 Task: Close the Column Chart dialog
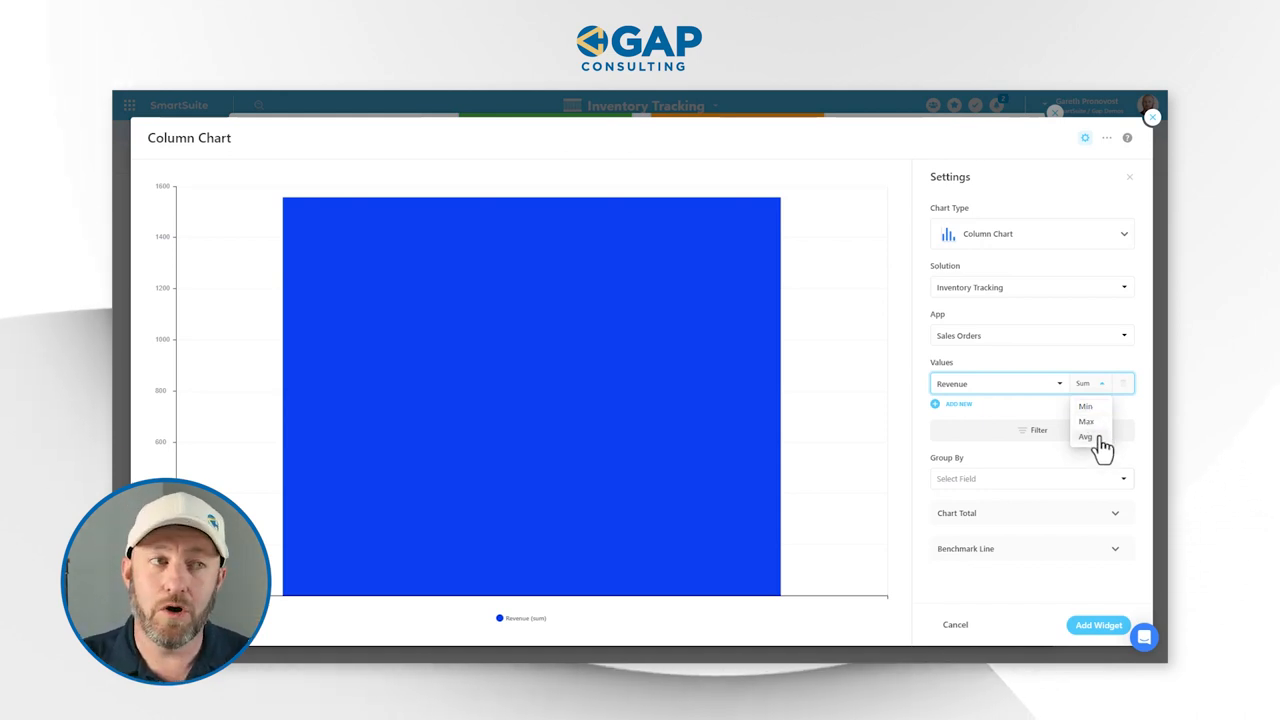[1152, 117]
